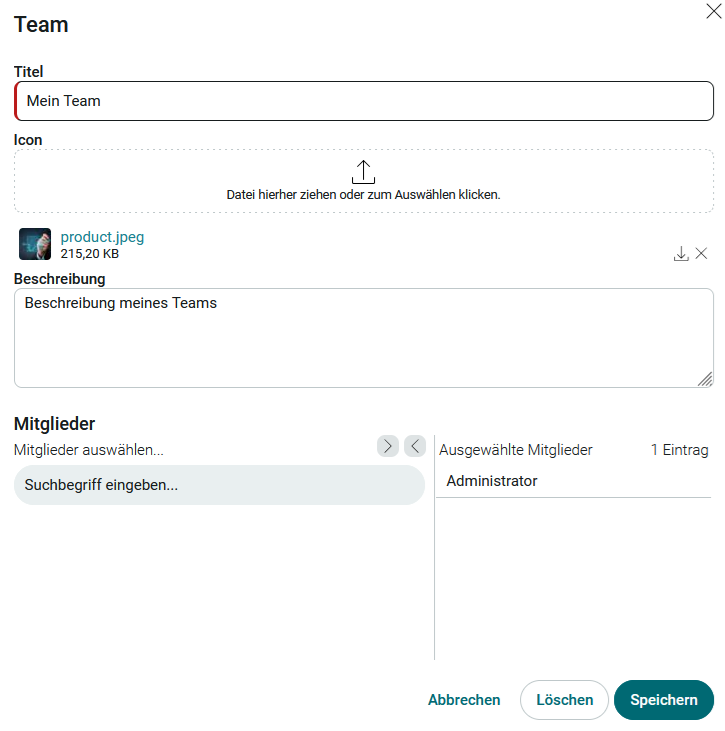Click the left chevron to remove members
Viewport: 725px width, 731px height.
[415, 446]
